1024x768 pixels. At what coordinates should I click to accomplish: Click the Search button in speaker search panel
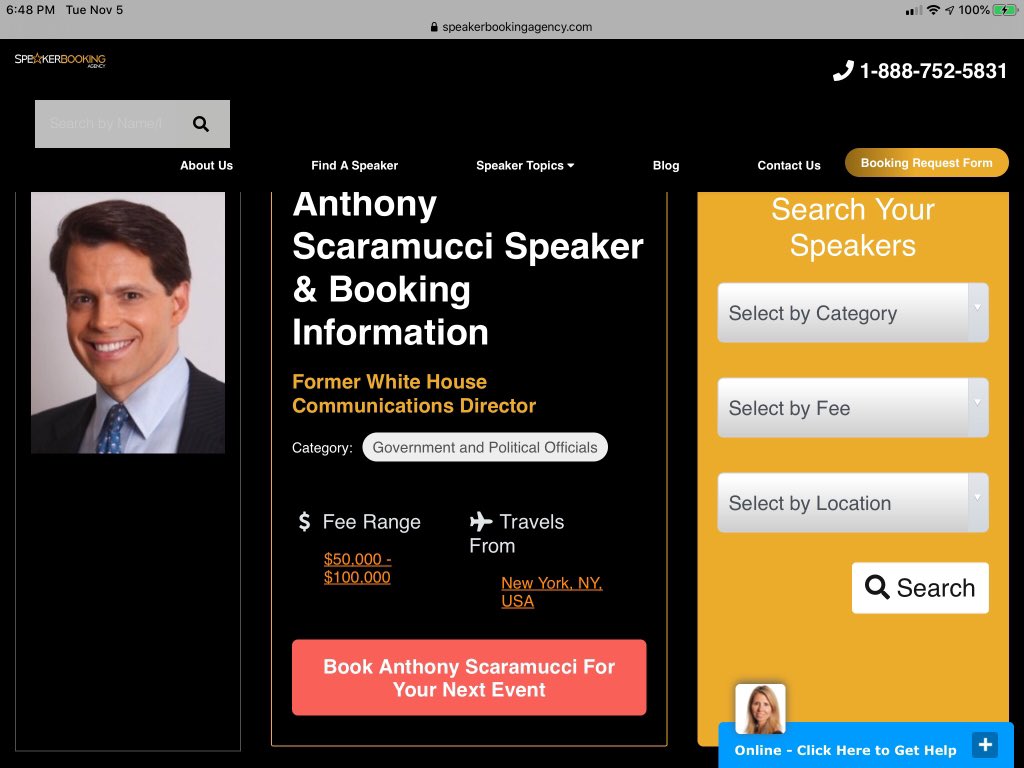(x=920, y=588)
